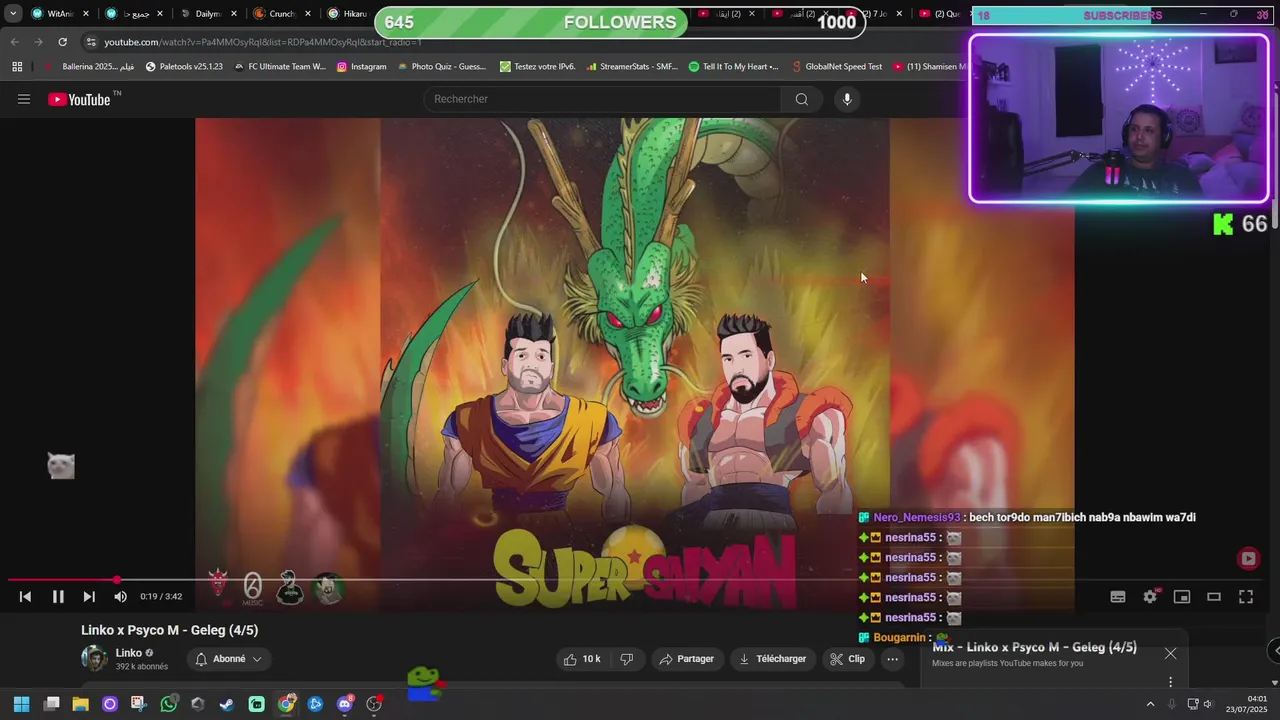
Task: Open File Explorer from the taskbar
Action: [80, 704]
